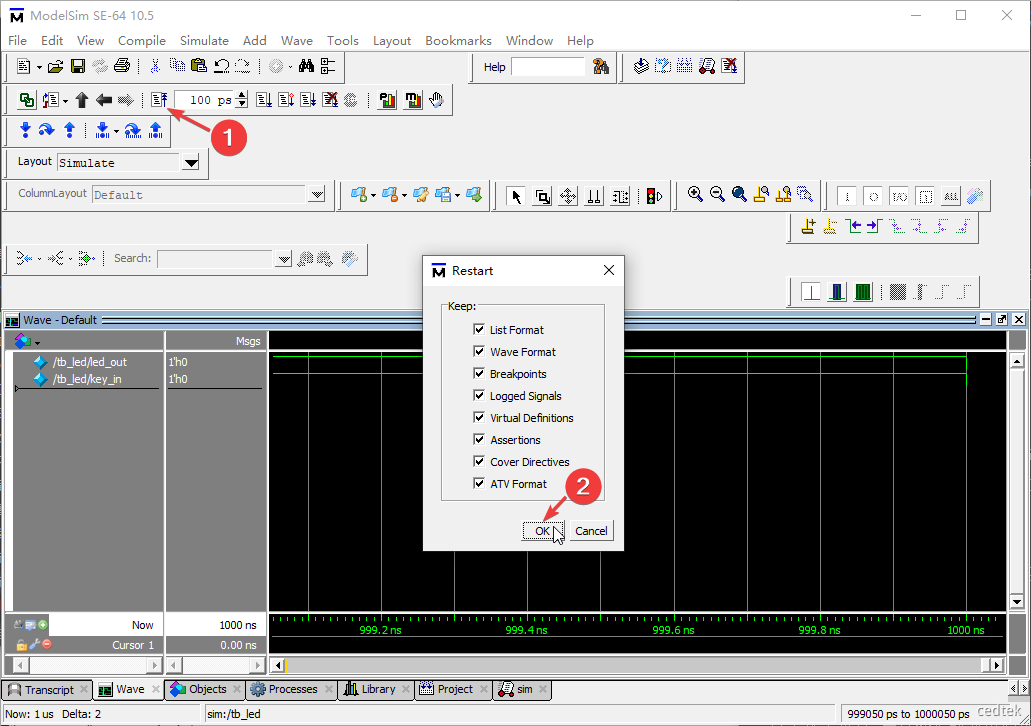Open the Layout Simulate dropdown
This screenshot has height=726, width=1031.
tap(191, 162)
